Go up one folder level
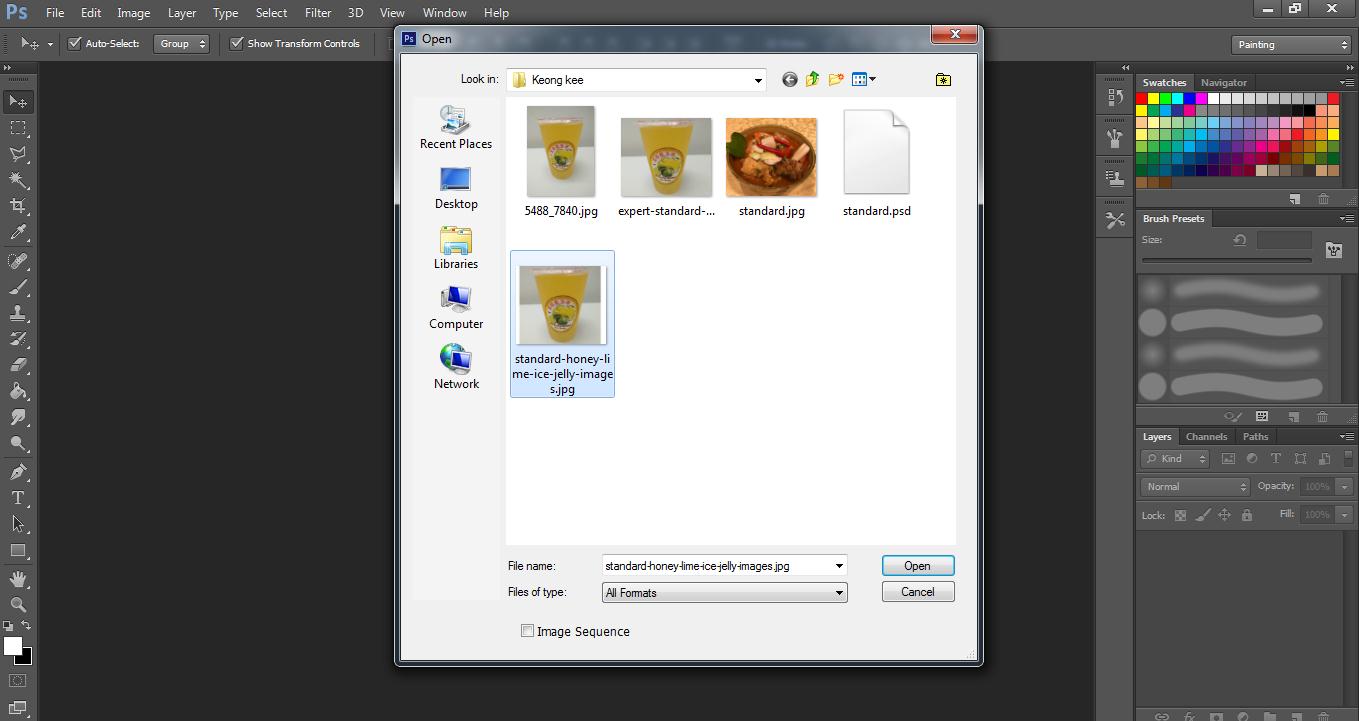The width and height of the screenshot is (1359, 721). [x=812, y=80]
